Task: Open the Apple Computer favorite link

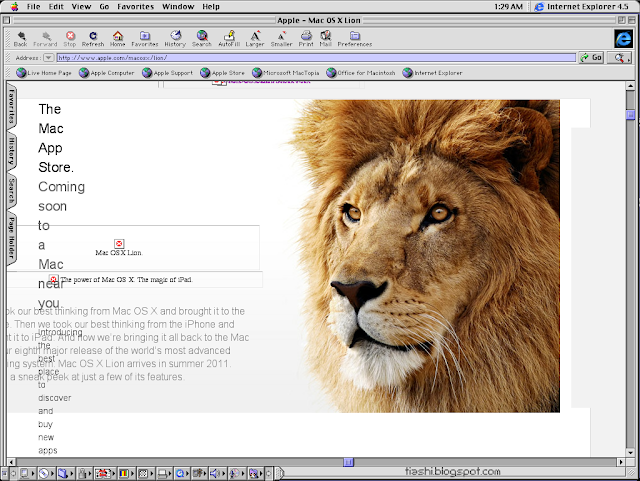Action: point(107,73)
